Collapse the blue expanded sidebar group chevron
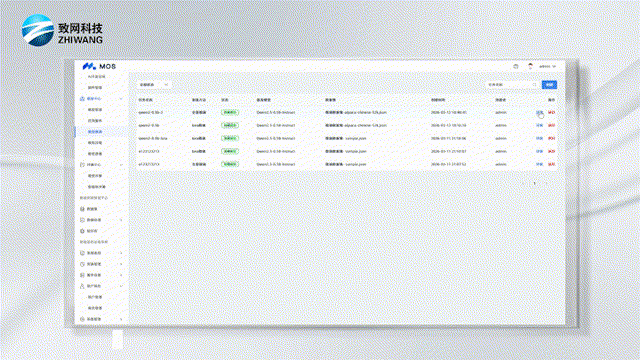Viewport: 640px width, 360px height. point(121,99)
